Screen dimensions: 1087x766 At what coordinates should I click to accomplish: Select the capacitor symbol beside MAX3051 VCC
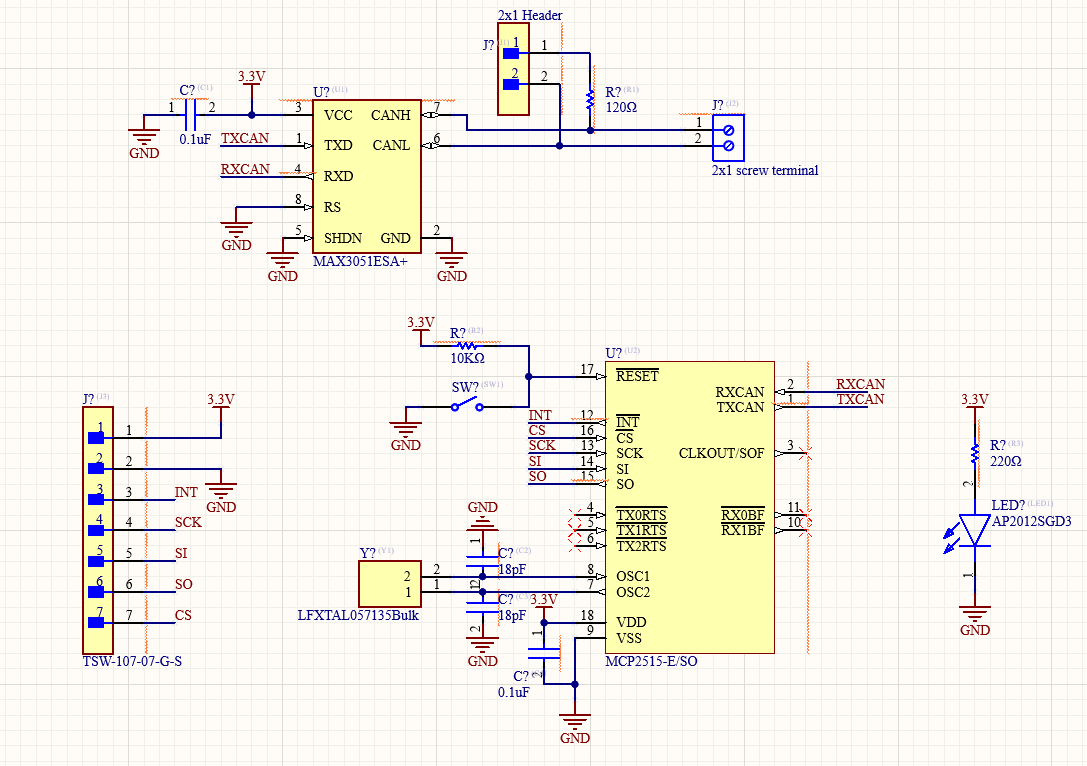191,114
